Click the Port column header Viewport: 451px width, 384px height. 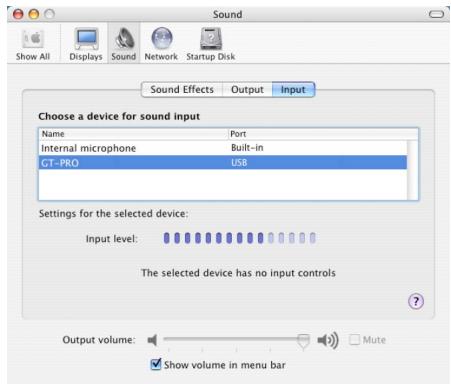click(x=323, y=134)
